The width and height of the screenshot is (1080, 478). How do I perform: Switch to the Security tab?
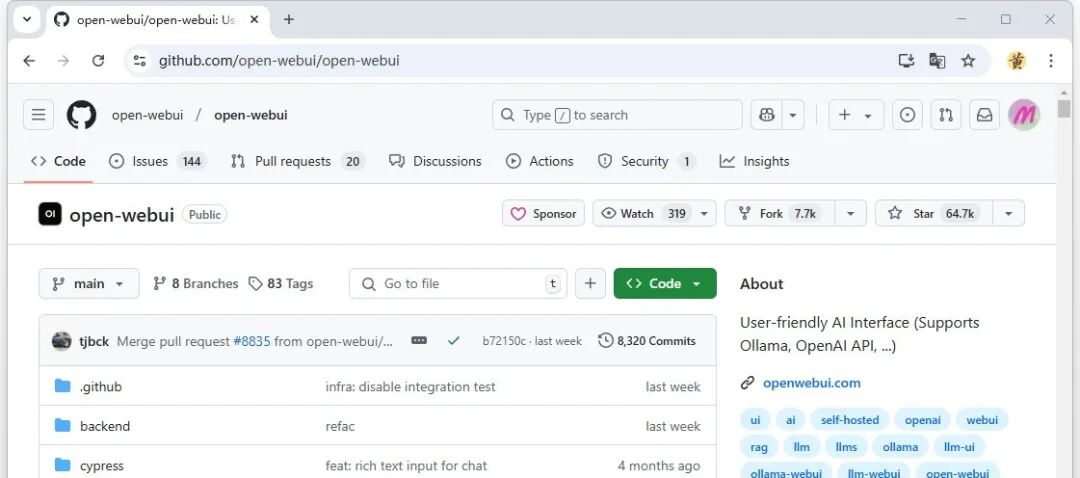pyautogui.click(x=645, y=161)
